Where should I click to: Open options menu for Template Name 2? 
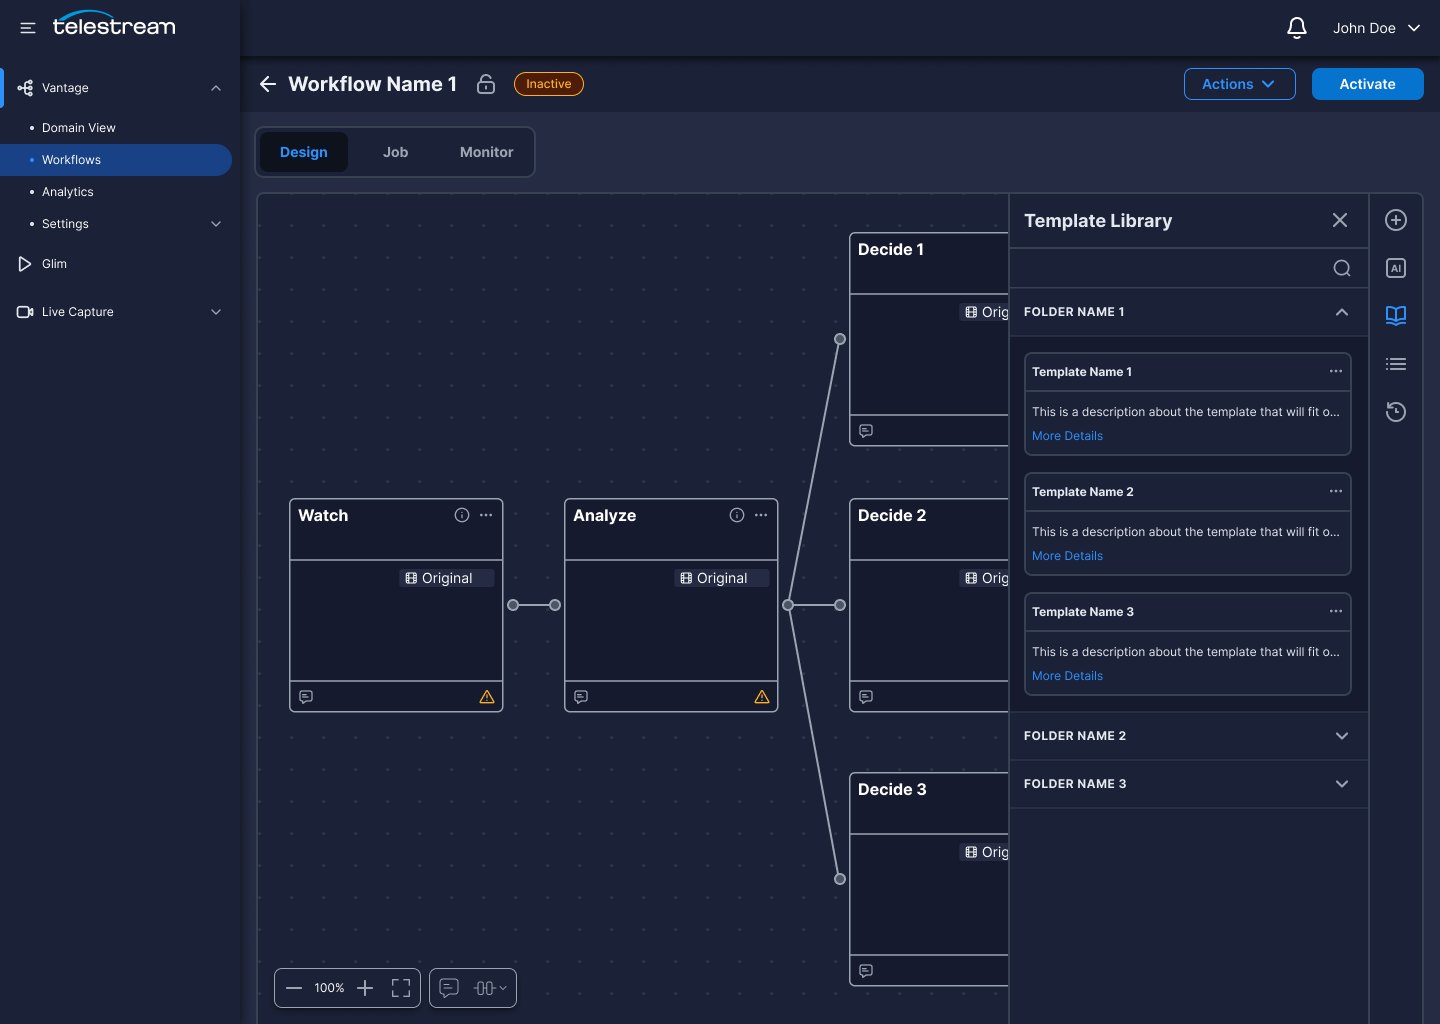pyautogui.click(x=1336, y=491)
